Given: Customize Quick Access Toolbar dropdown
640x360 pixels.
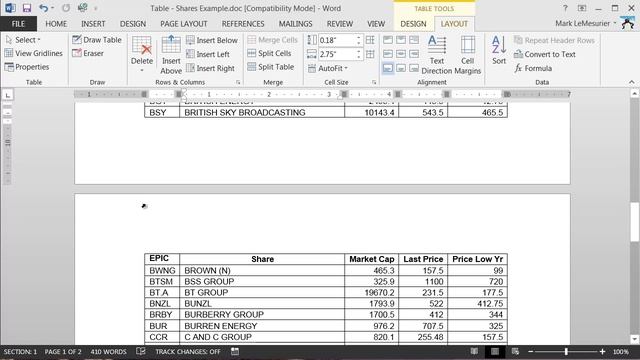Looking at the screenshot, I should click(96, 8).
